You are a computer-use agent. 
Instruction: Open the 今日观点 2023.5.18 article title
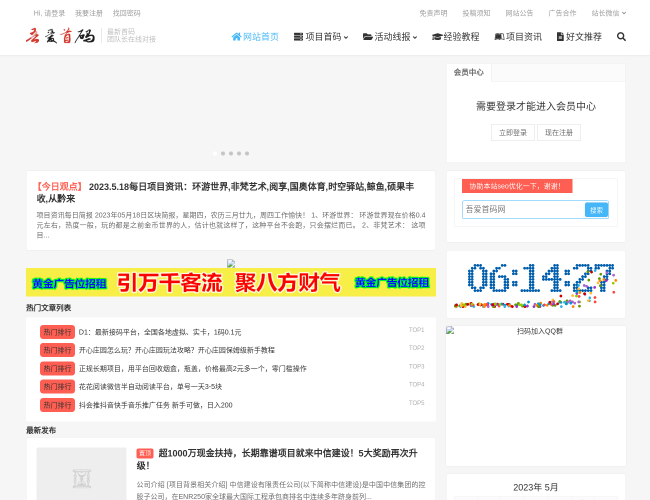click(x=225, y=192)
